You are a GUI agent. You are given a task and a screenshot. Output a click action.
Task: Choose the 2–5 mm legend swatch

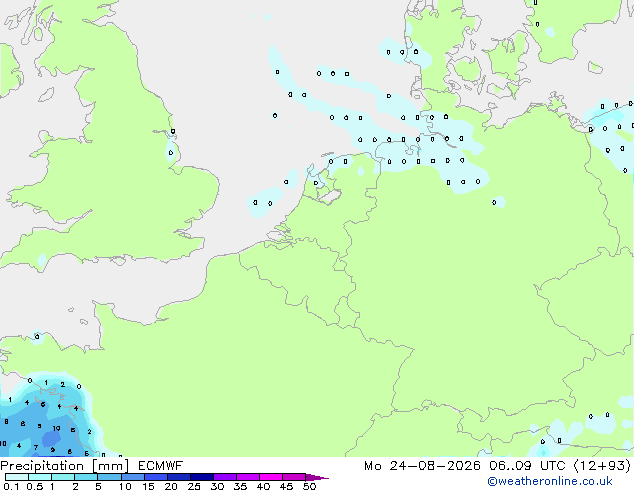[86, 477]
